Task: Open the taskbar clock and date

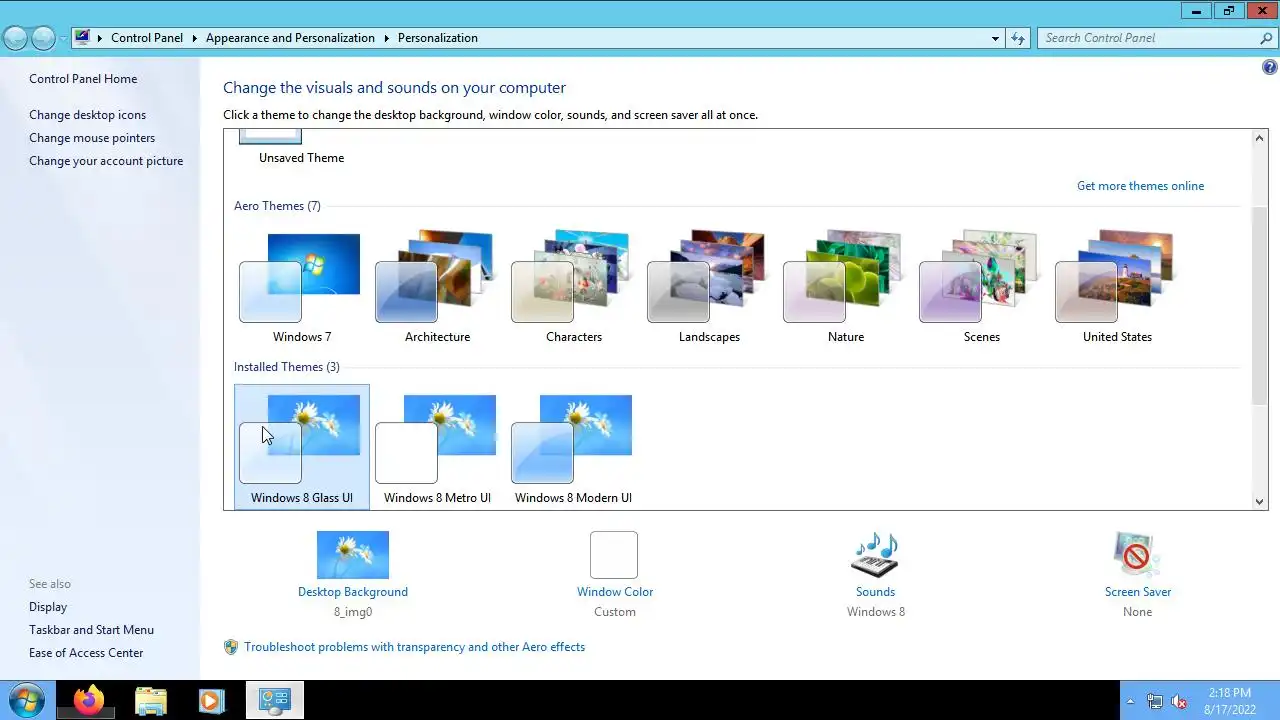Action: [x=1229, y=700]
